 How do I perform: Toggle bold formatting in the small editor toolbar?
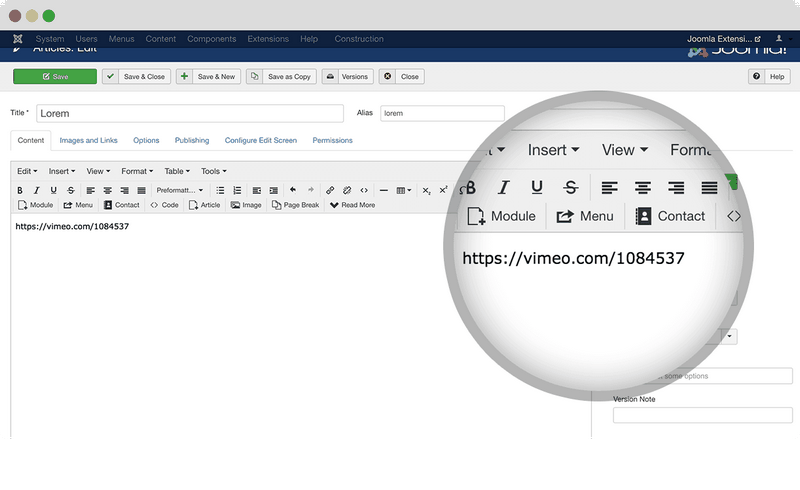pyautogui.click(x=20, y=190)
